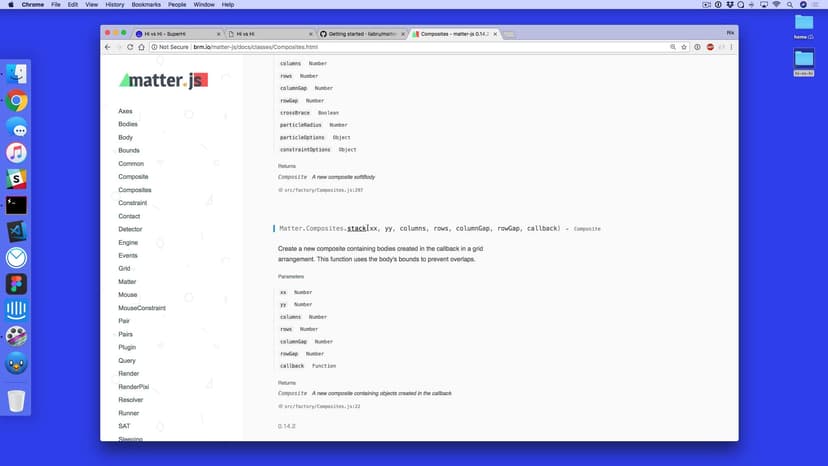
Task: Launch Visual Studio Code from the dock
Action: (x=16, y=232)
